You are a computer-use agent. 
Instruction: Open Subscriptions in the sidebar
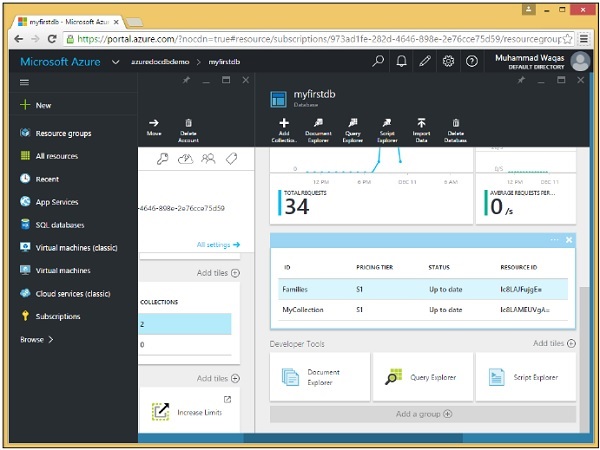(50, 316)
